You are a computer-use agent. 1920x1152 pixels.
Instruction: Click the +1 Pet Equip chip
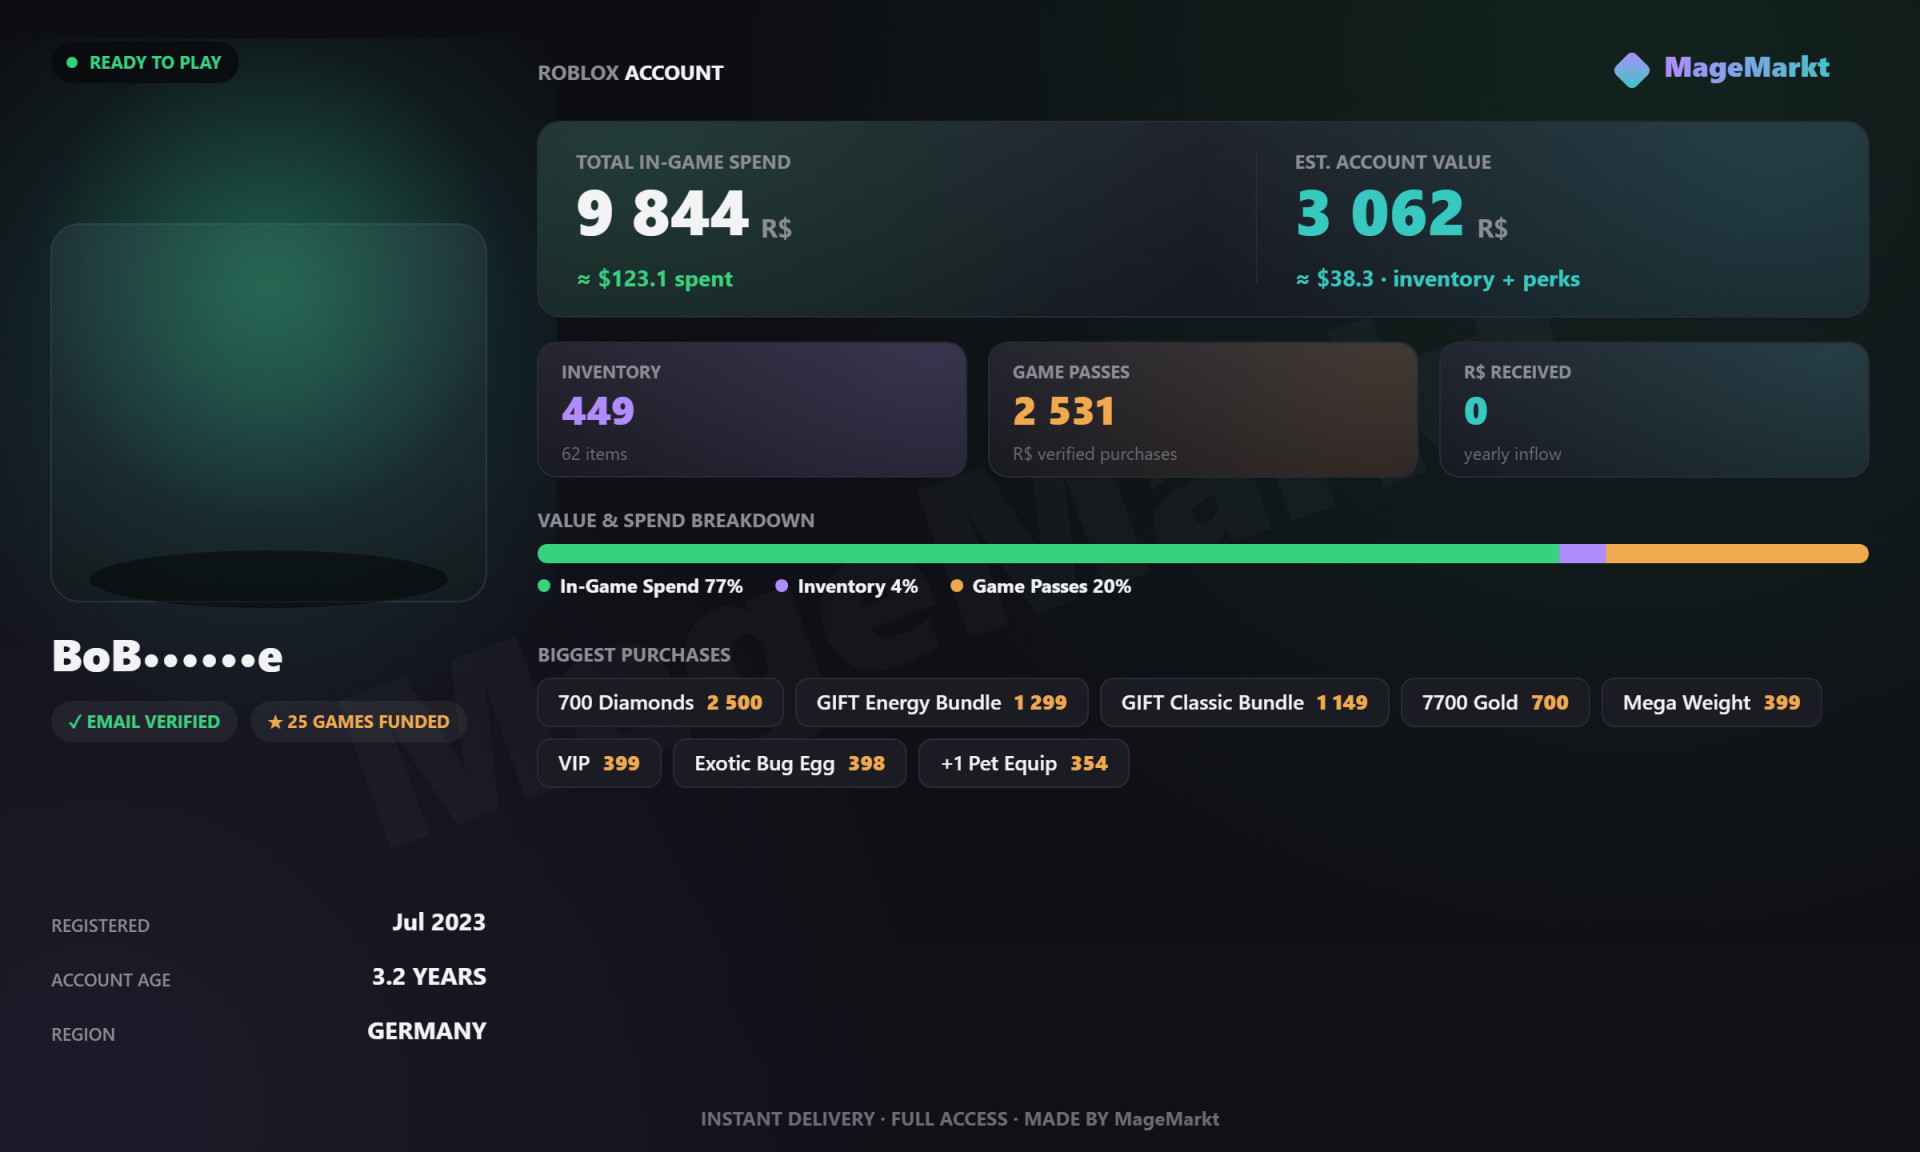click(1024, 764)
